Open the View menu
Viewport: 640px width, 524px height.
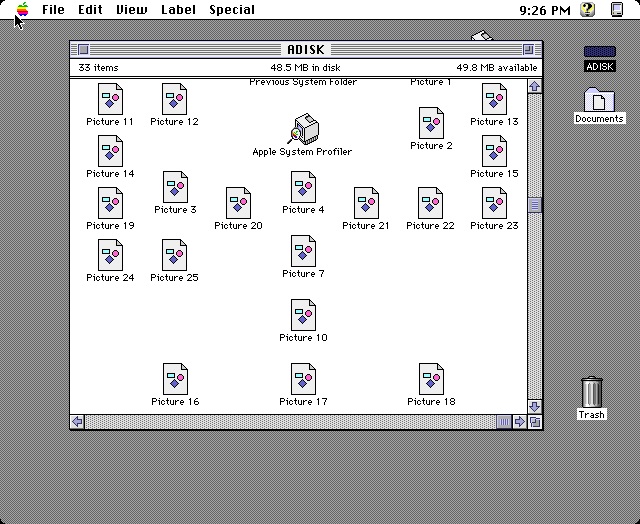coord(131,9)
